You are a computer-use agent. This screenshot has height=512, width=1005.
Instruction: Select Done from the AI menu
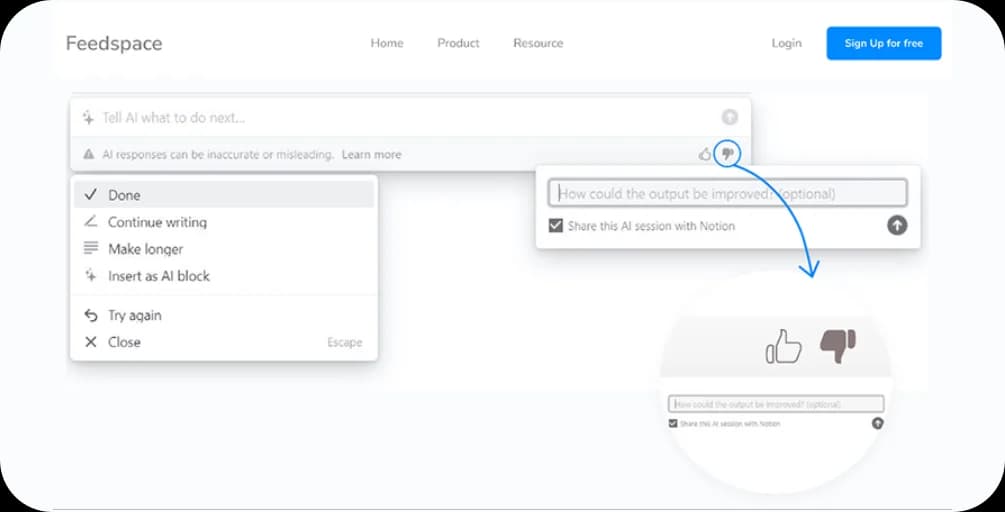[x=224, y=195]
